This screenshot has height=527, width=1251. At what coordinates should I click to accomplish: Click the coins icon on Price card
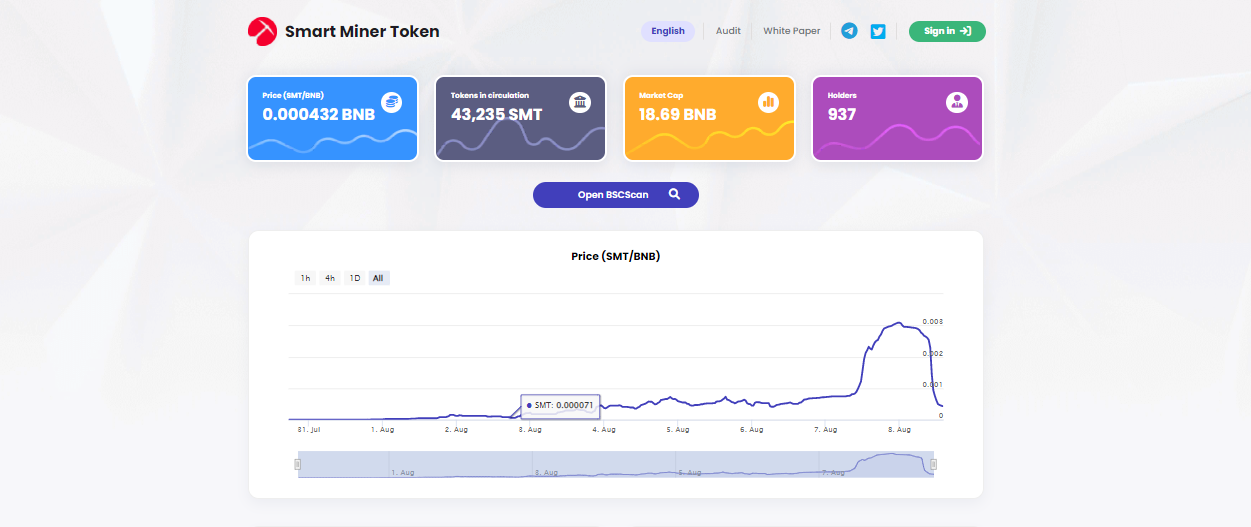click(392, 102)
